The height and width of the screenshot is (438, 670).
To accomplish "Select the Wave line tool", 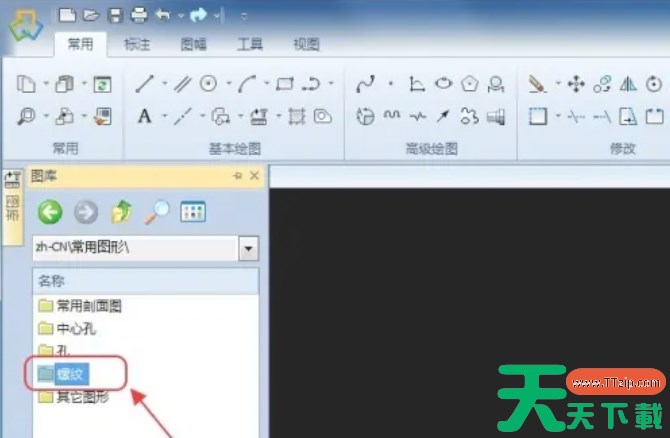I will pyautogui.click(x=391, y=115).
